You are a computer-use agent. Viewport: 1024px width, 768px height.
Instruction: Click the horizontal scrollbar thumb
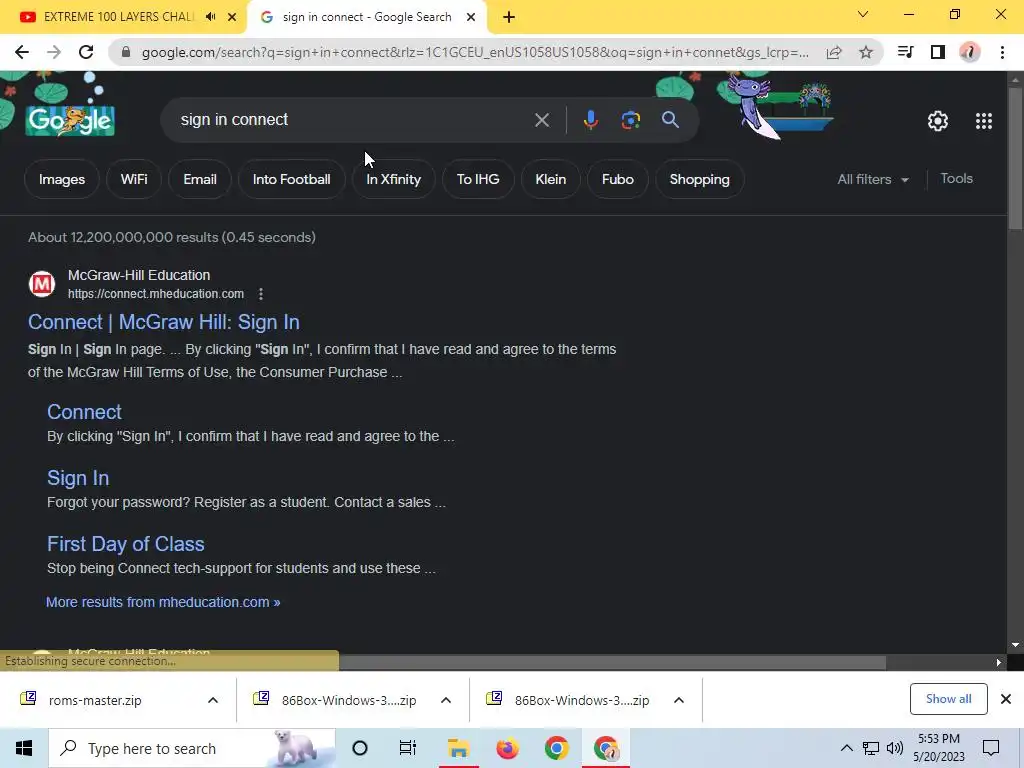611,662
